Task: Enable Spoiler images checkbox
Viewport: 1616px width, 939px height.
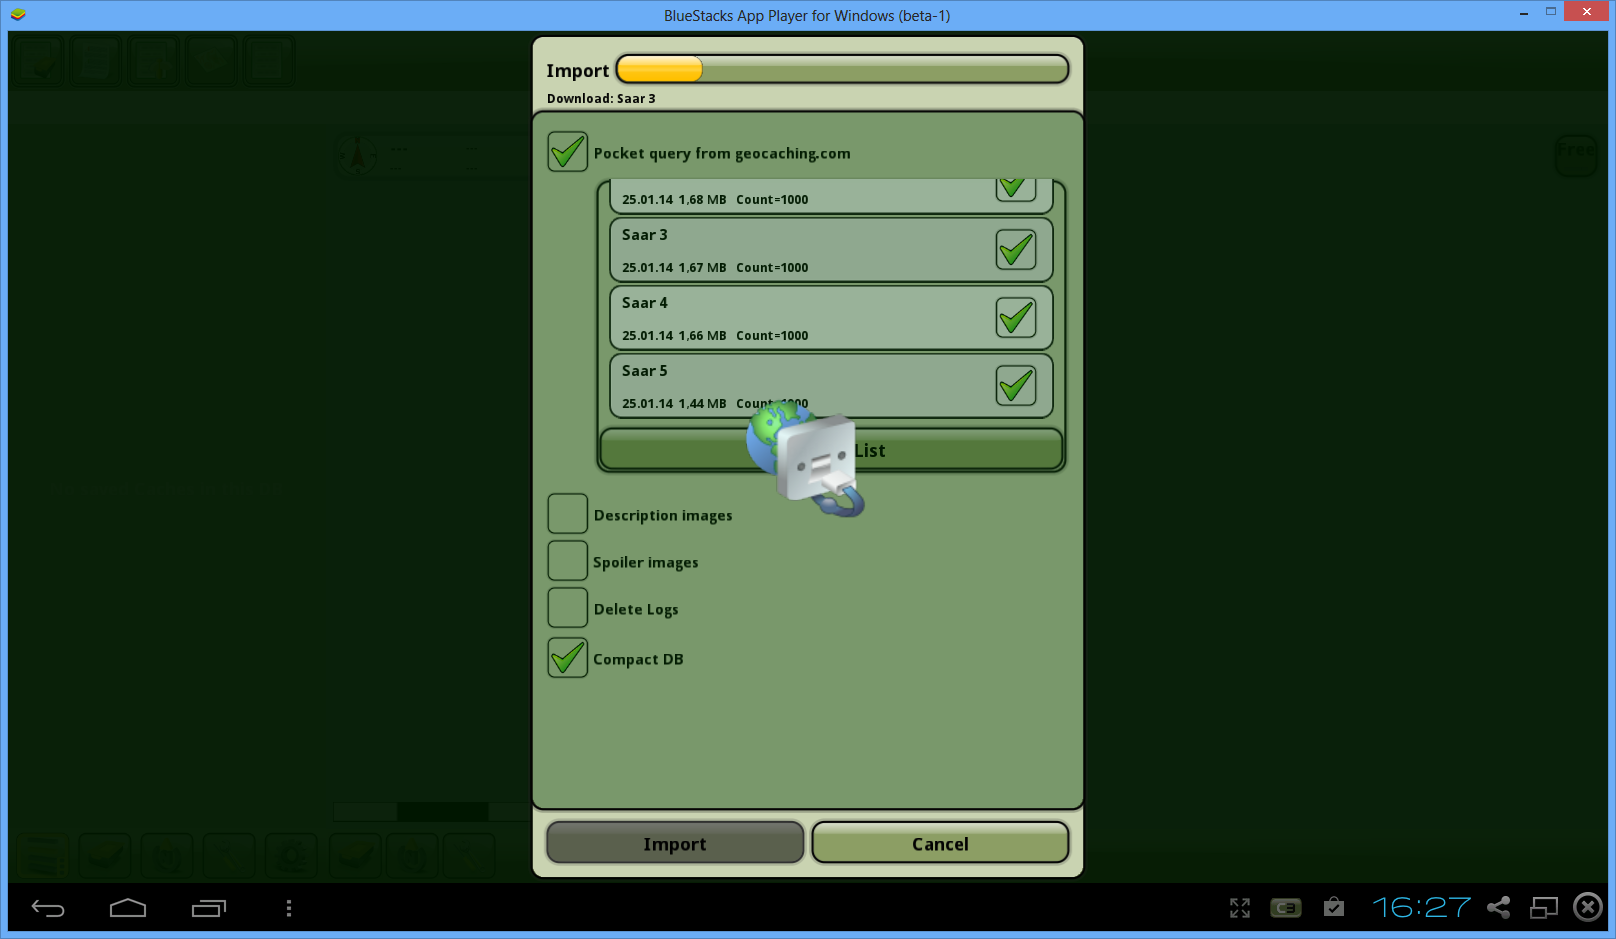Action: (567, 561)
